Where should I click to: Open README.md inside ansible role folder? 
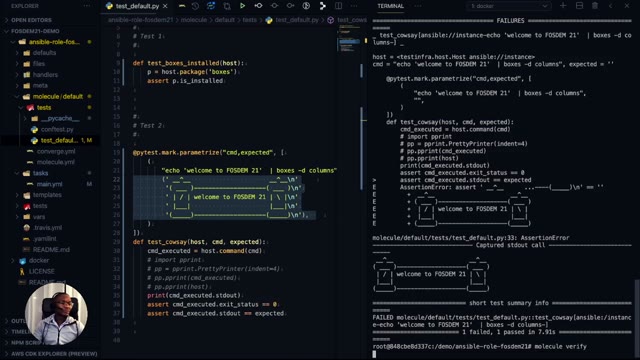tap(51, 249)
